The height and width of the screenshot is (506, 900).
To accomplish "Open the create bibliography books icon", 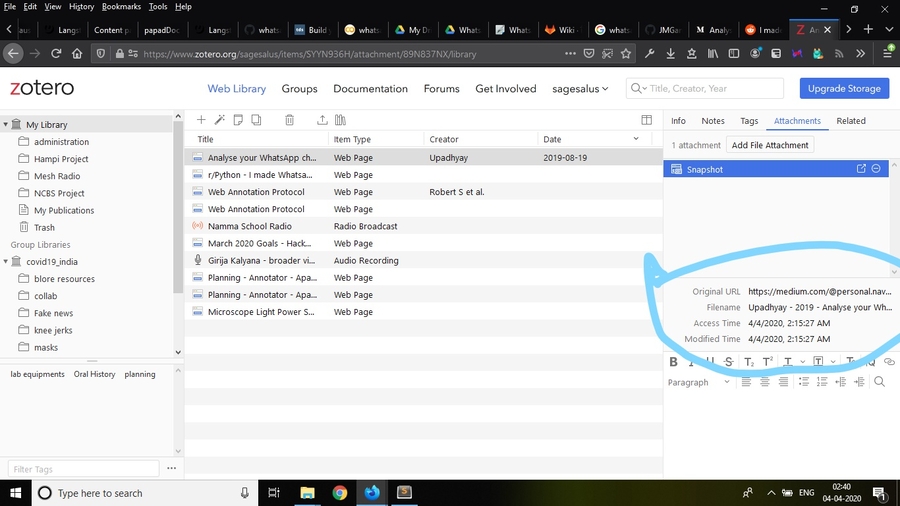I will [x=340, y=120].
